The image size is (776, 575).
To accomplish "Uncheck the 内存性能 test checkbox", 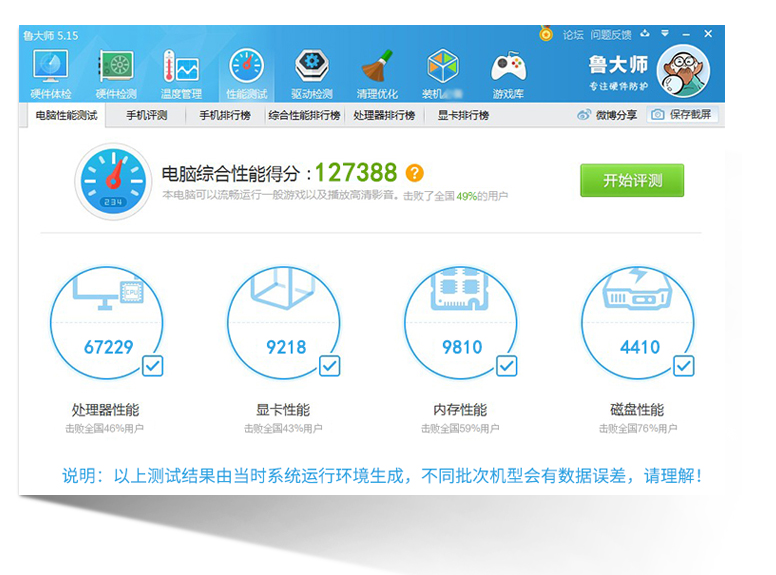I will pyautogui.click(x=507, y=366).
